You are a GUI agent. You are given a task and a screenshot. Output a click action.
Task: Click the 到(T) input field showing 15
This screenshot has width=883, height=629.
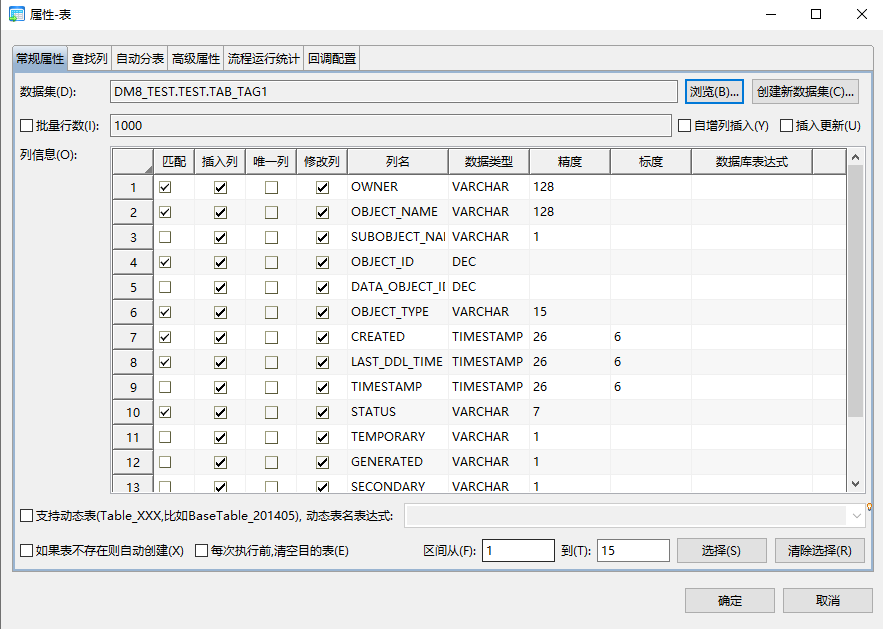[x=634, y=551]
